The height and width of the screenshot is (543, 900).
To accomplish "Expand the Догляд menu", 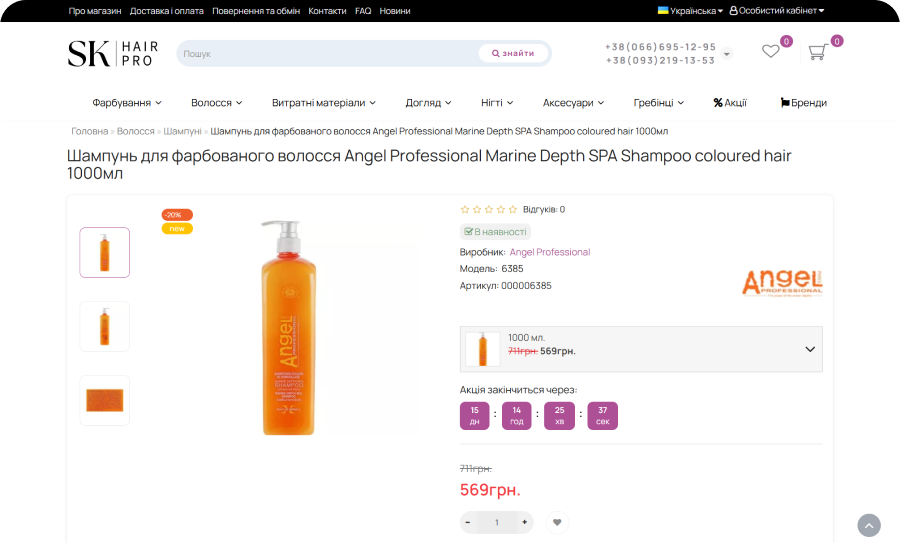I will (x=428, y=103).
